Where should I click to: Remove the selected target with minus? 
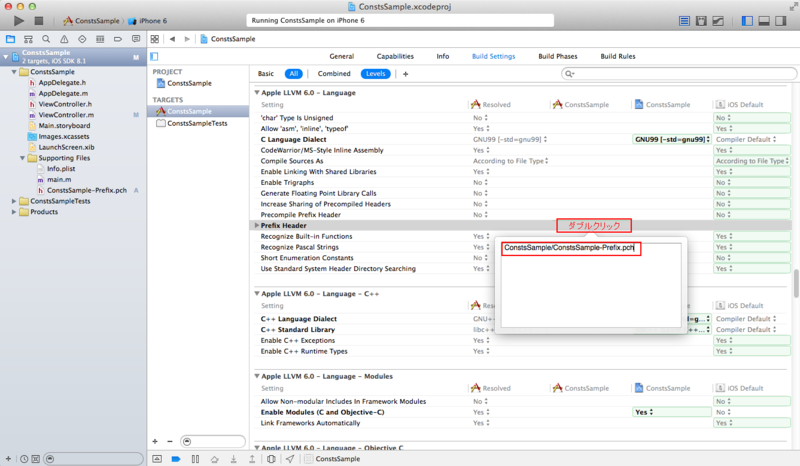170,441
